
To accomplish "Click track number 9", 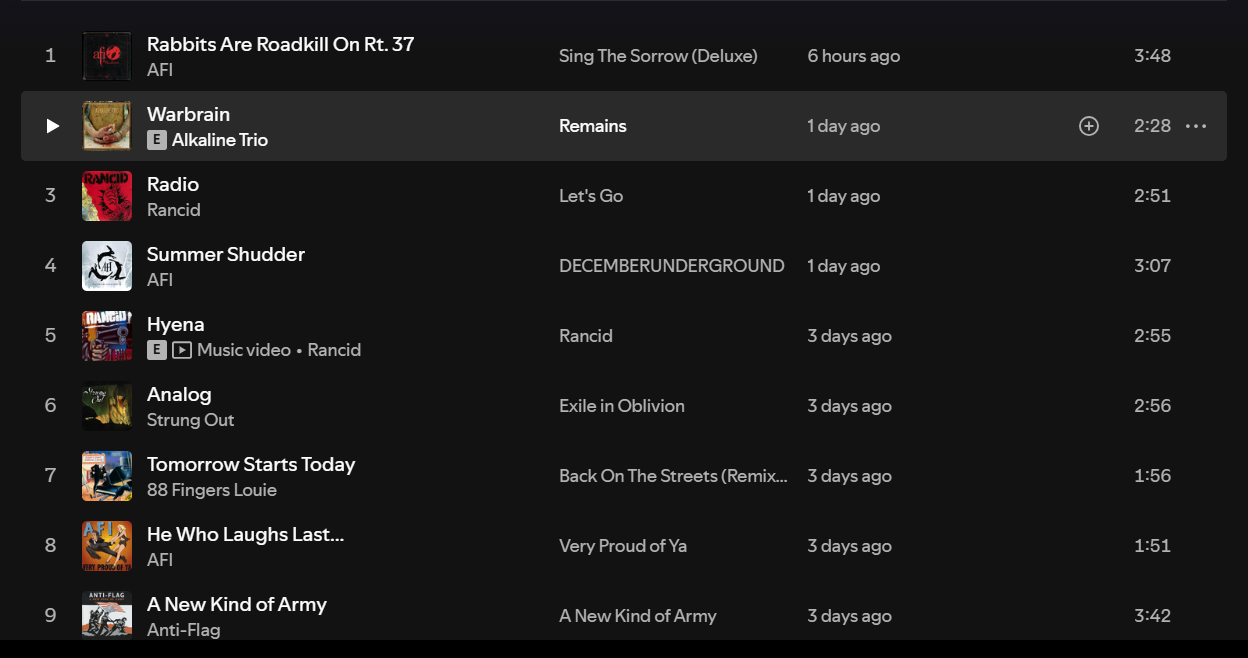I will [x=51, y=616].
